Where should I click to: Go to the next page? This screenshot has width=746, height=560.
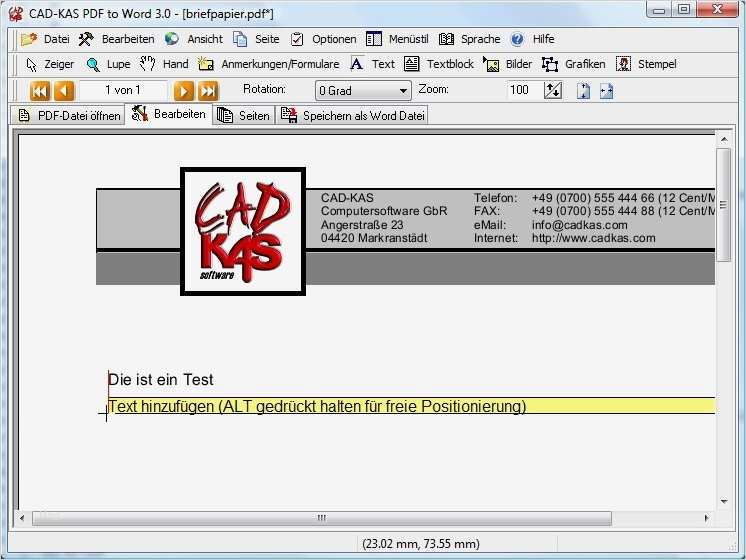[184, 90]
